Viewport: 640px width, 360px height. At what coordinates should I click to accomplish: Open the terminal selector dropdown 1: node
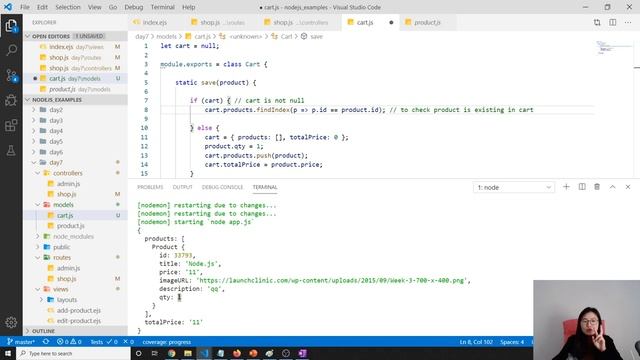[x=513, y=187]
